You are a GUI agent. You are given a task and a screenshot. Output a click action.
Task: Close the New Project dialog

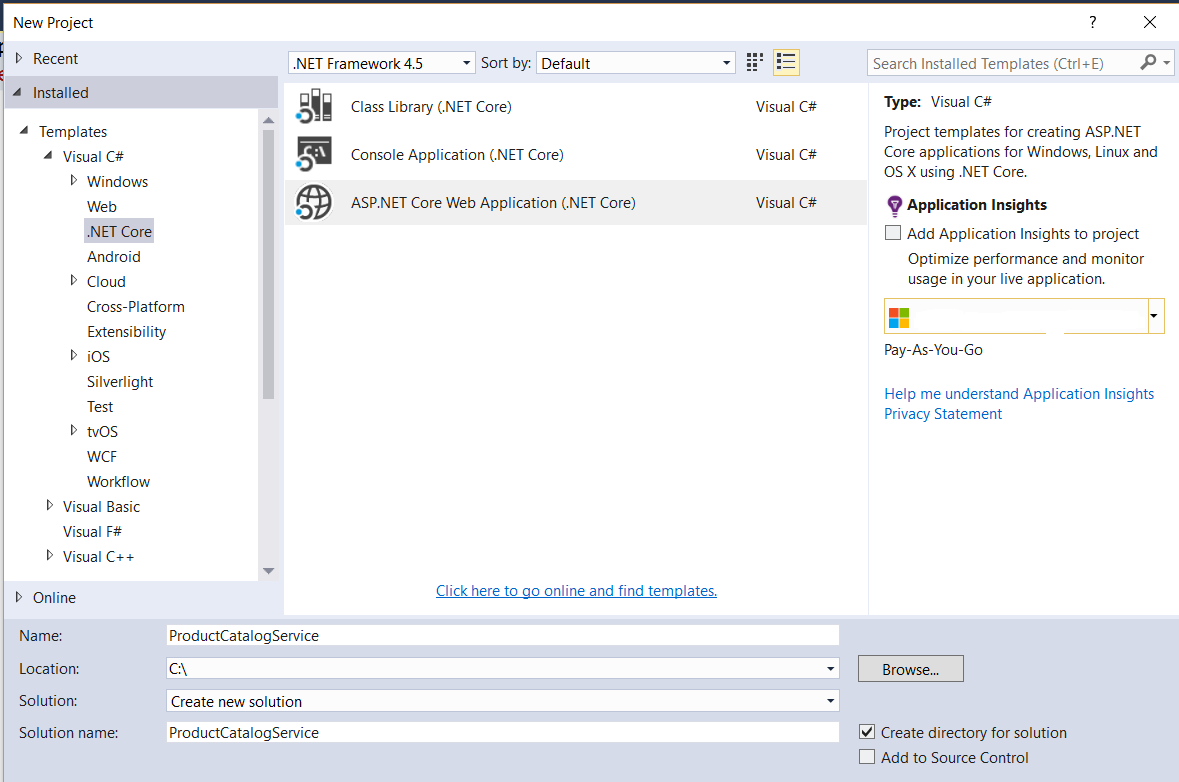1150,23
